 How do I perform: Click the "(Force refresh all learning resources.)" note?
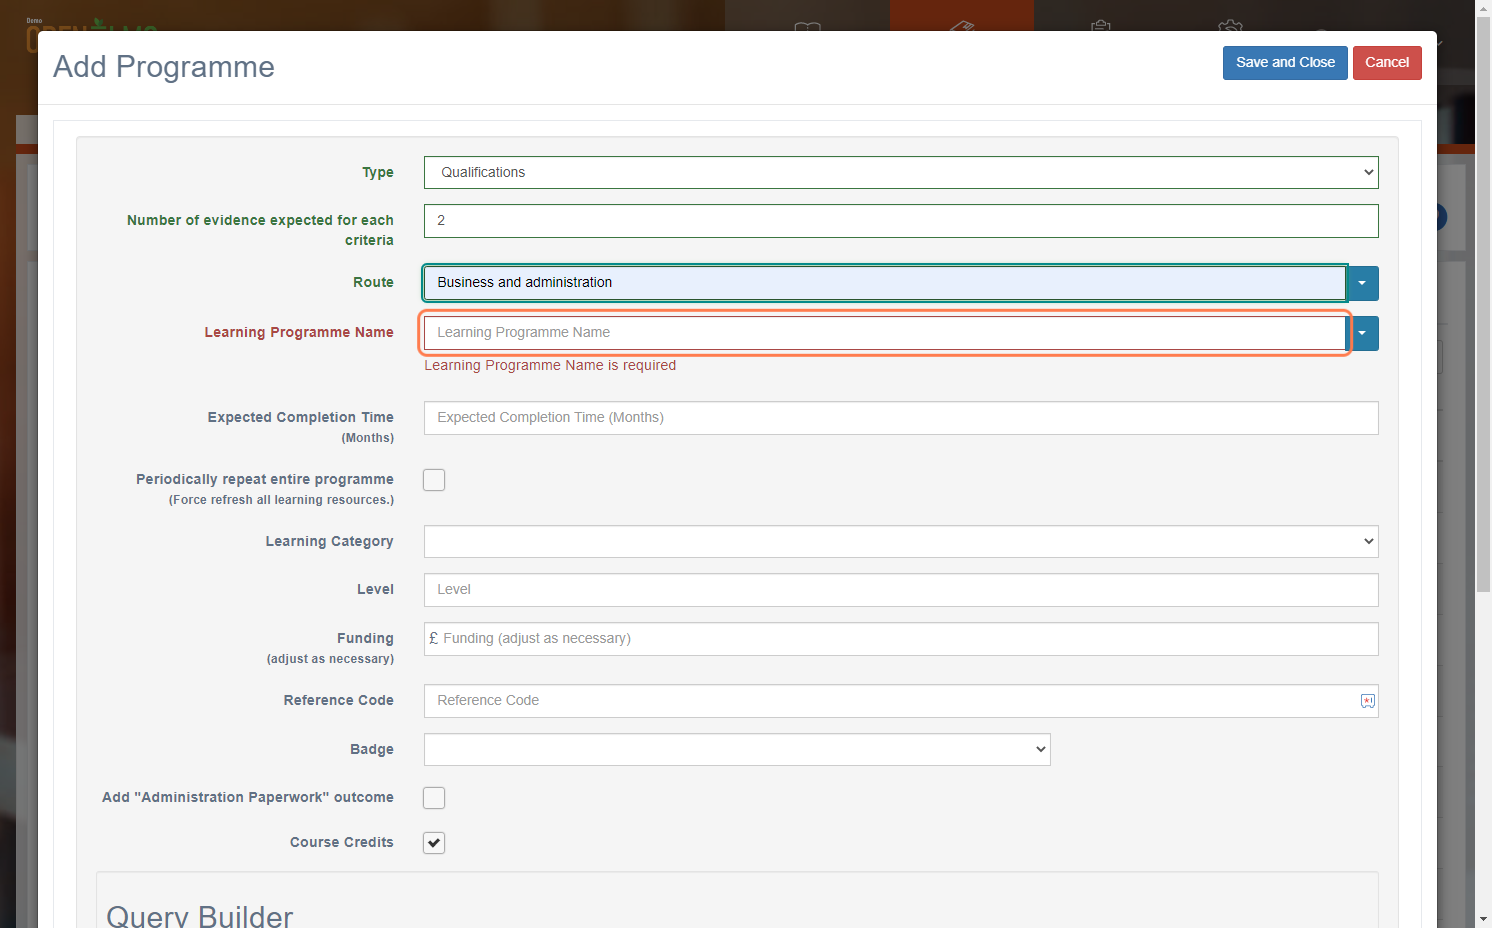281,500
